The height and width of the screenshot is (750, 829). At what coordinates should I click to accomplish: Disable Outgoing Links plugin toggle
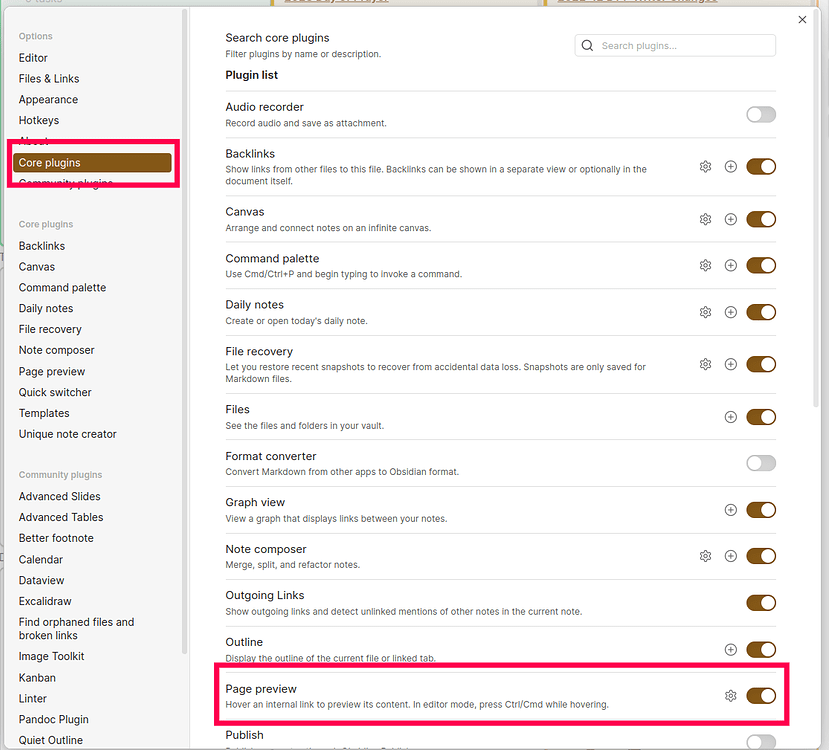(x=761, y=603)
